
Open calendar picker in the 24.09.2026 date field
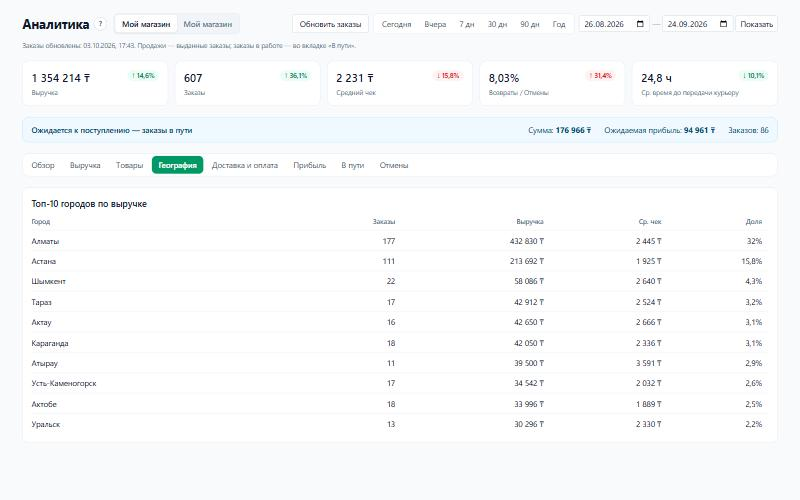coord(723,24)
